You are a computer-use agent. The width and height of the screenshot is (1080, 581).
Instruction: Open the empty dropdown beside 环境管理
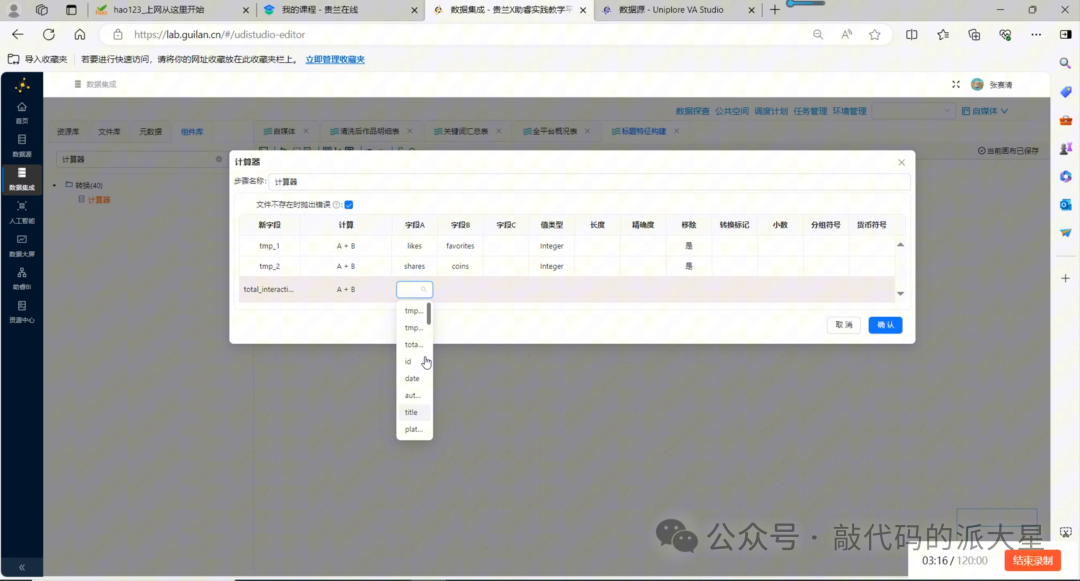(913, 111)
